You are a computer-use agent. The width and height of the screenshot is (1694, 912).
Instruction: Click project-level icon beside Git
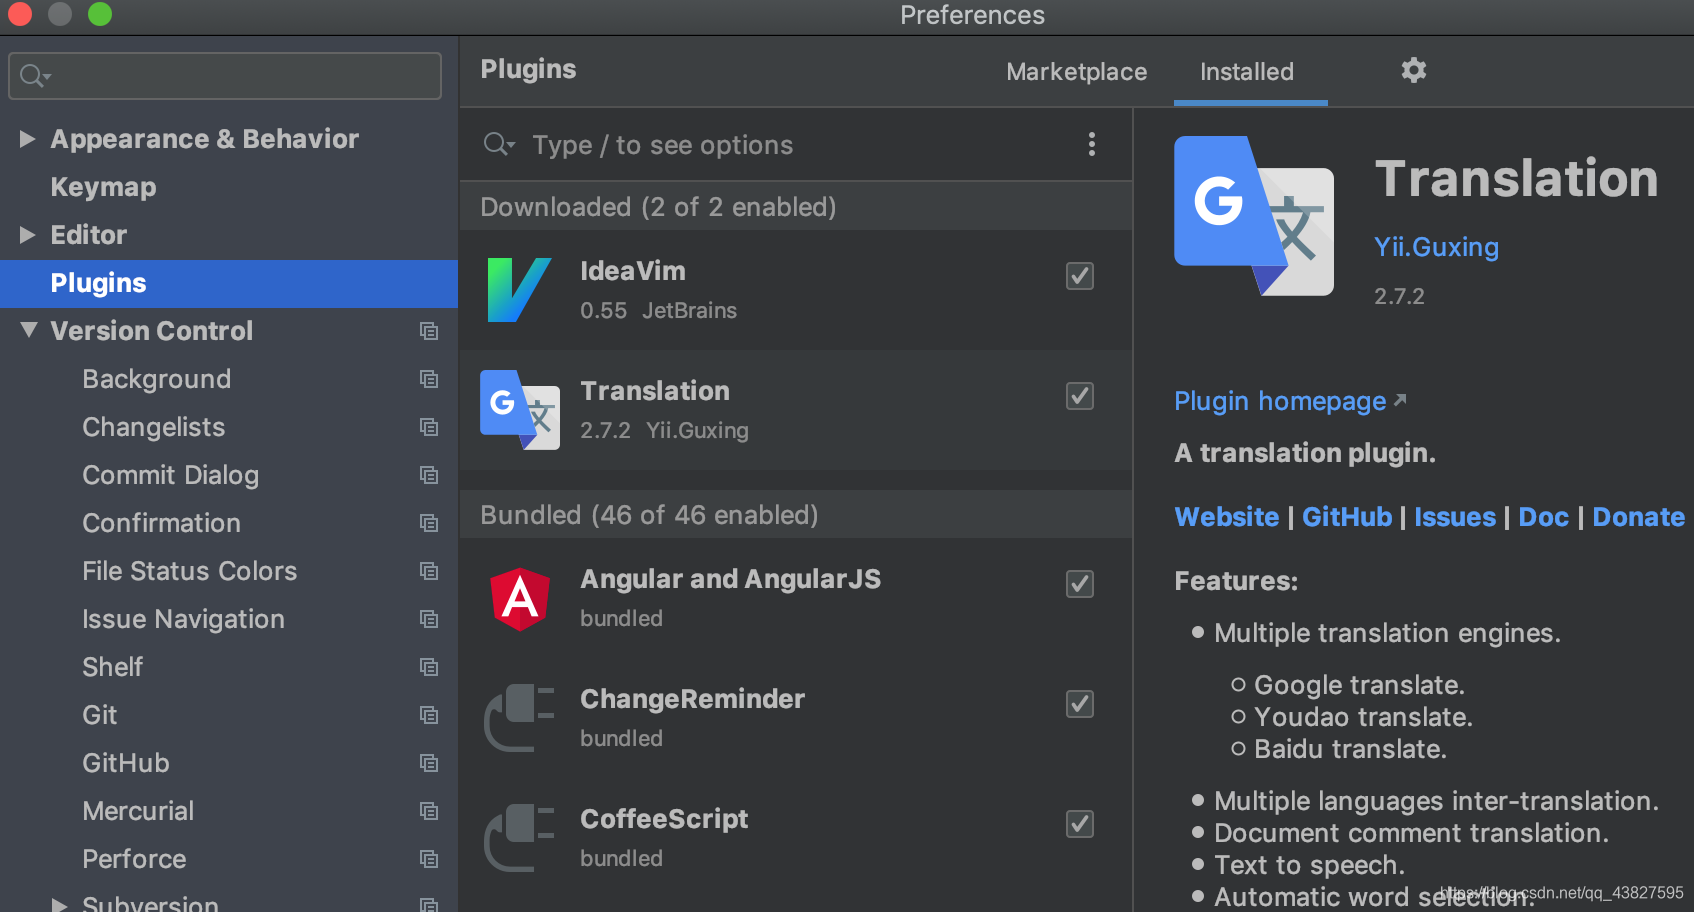(429, 715)
